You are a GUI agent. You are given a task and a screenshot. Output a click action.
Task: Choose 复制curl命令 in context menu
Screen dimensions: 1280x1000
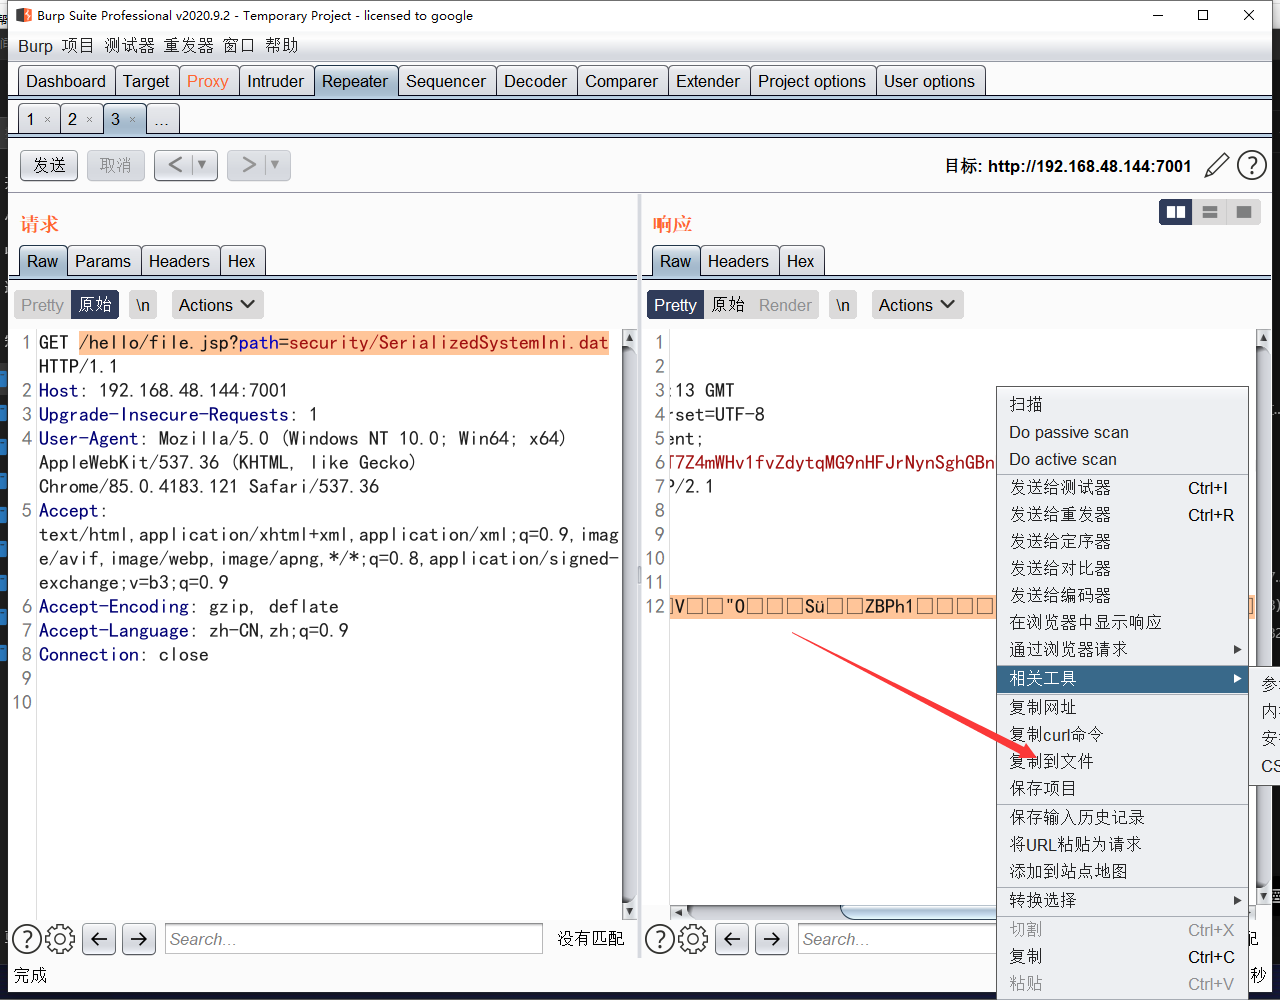[x=1122, y=734]
